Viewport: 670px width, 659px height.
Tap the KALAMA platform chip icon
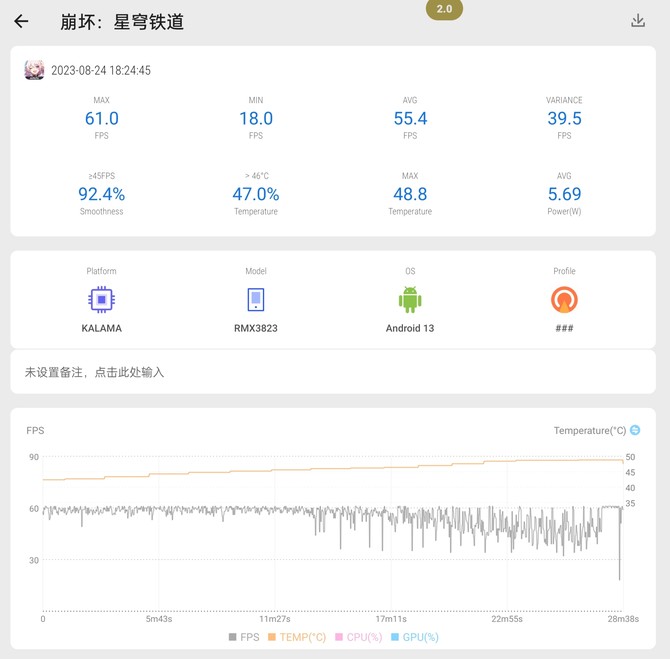point(101,300)
